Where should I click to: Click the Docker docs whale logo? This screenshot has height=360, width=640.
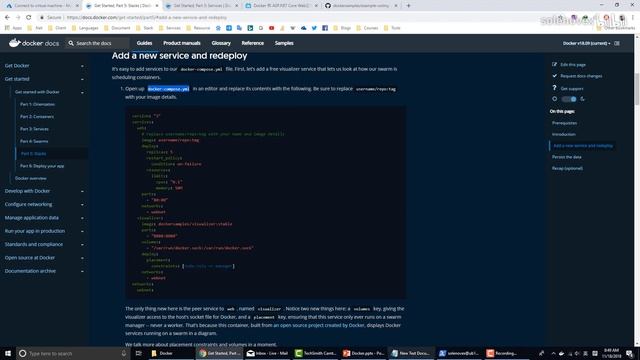pos(15,43)
